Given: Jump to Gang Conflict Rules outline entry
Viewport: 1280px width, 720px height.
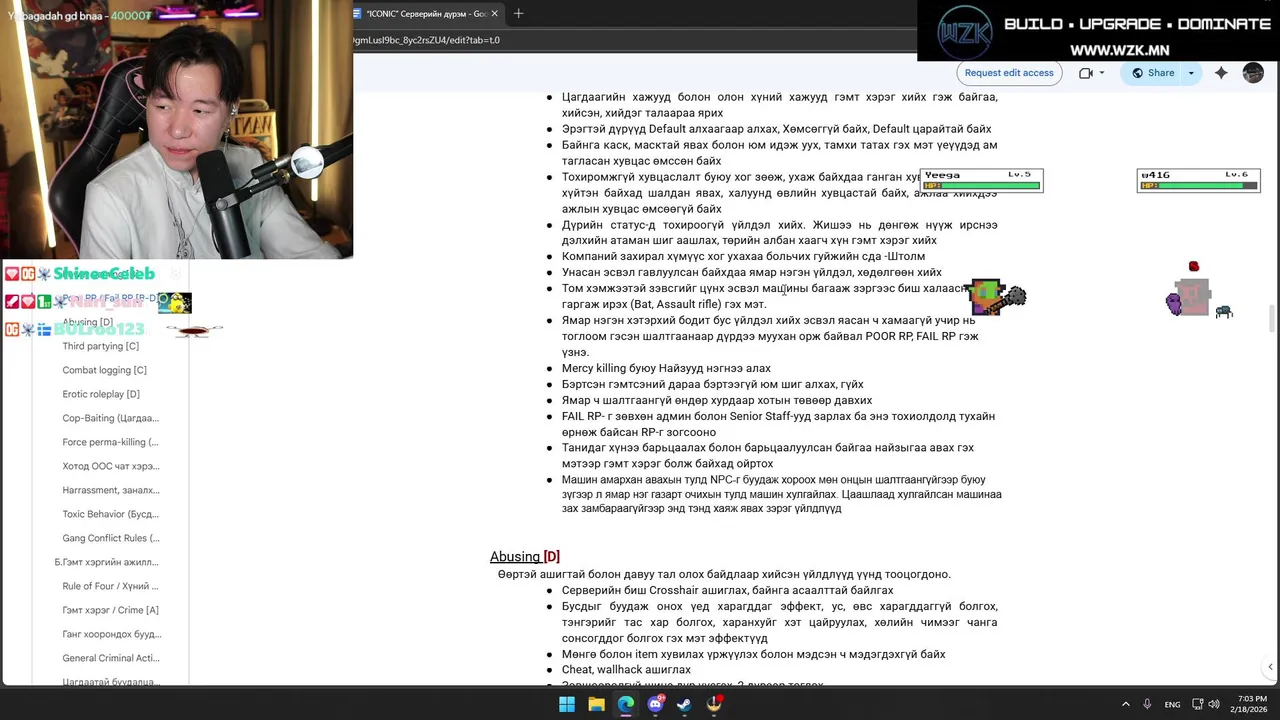Looking at the screenshot, I should pyautogui.click(x=110, y=538).
